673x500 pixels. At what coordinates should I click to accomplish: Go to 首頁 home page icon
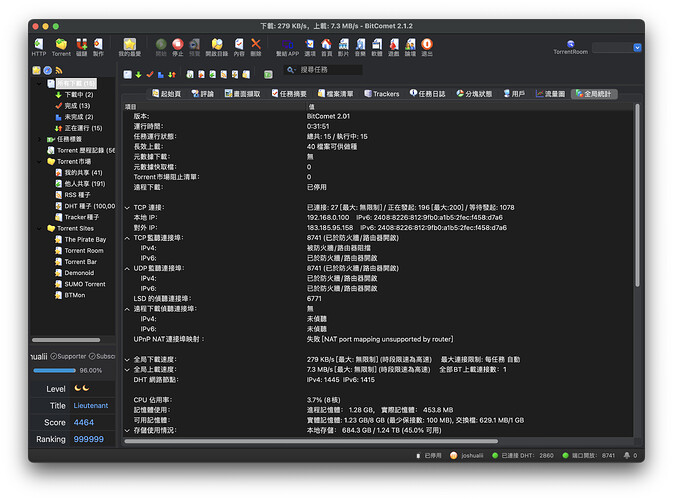(x=327, y=47)
